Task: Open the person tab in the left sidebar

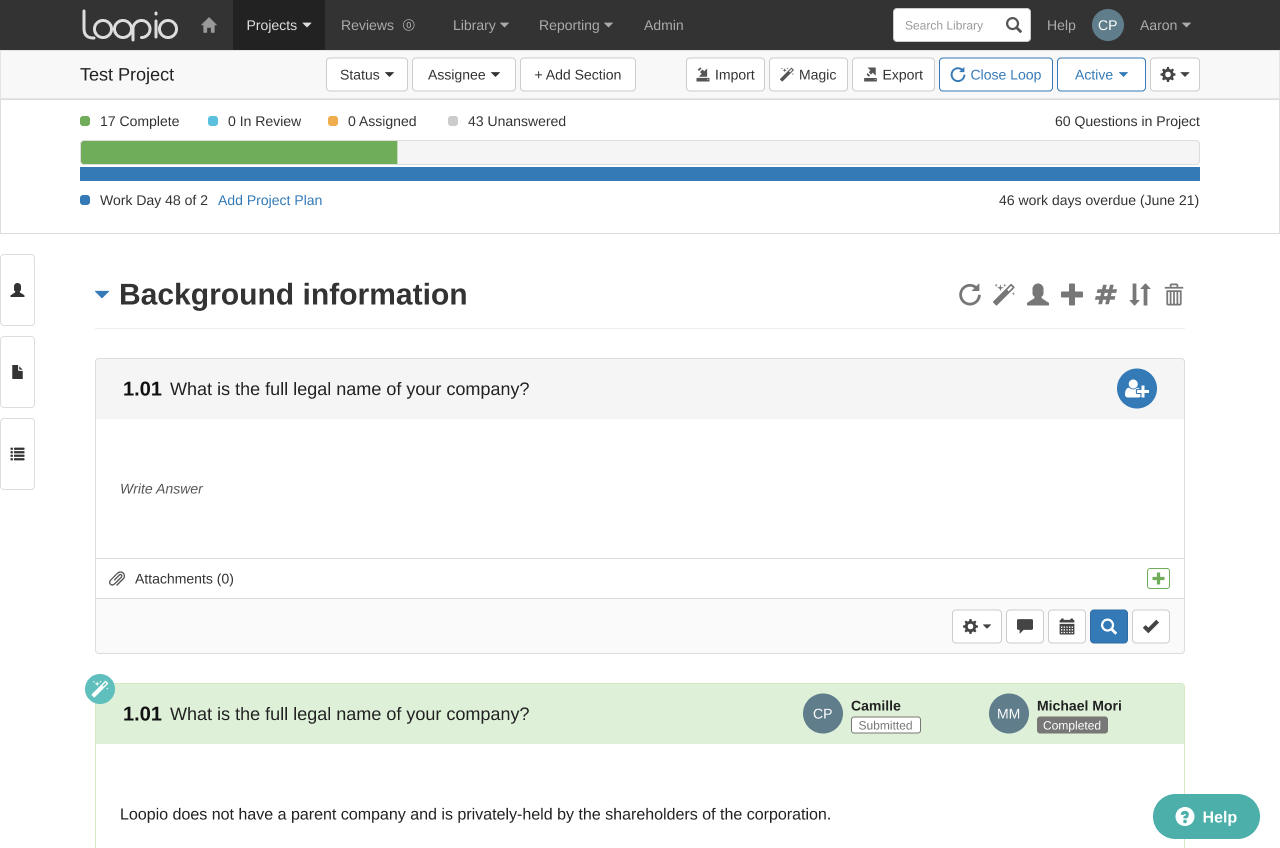Action: pos(17,290)
